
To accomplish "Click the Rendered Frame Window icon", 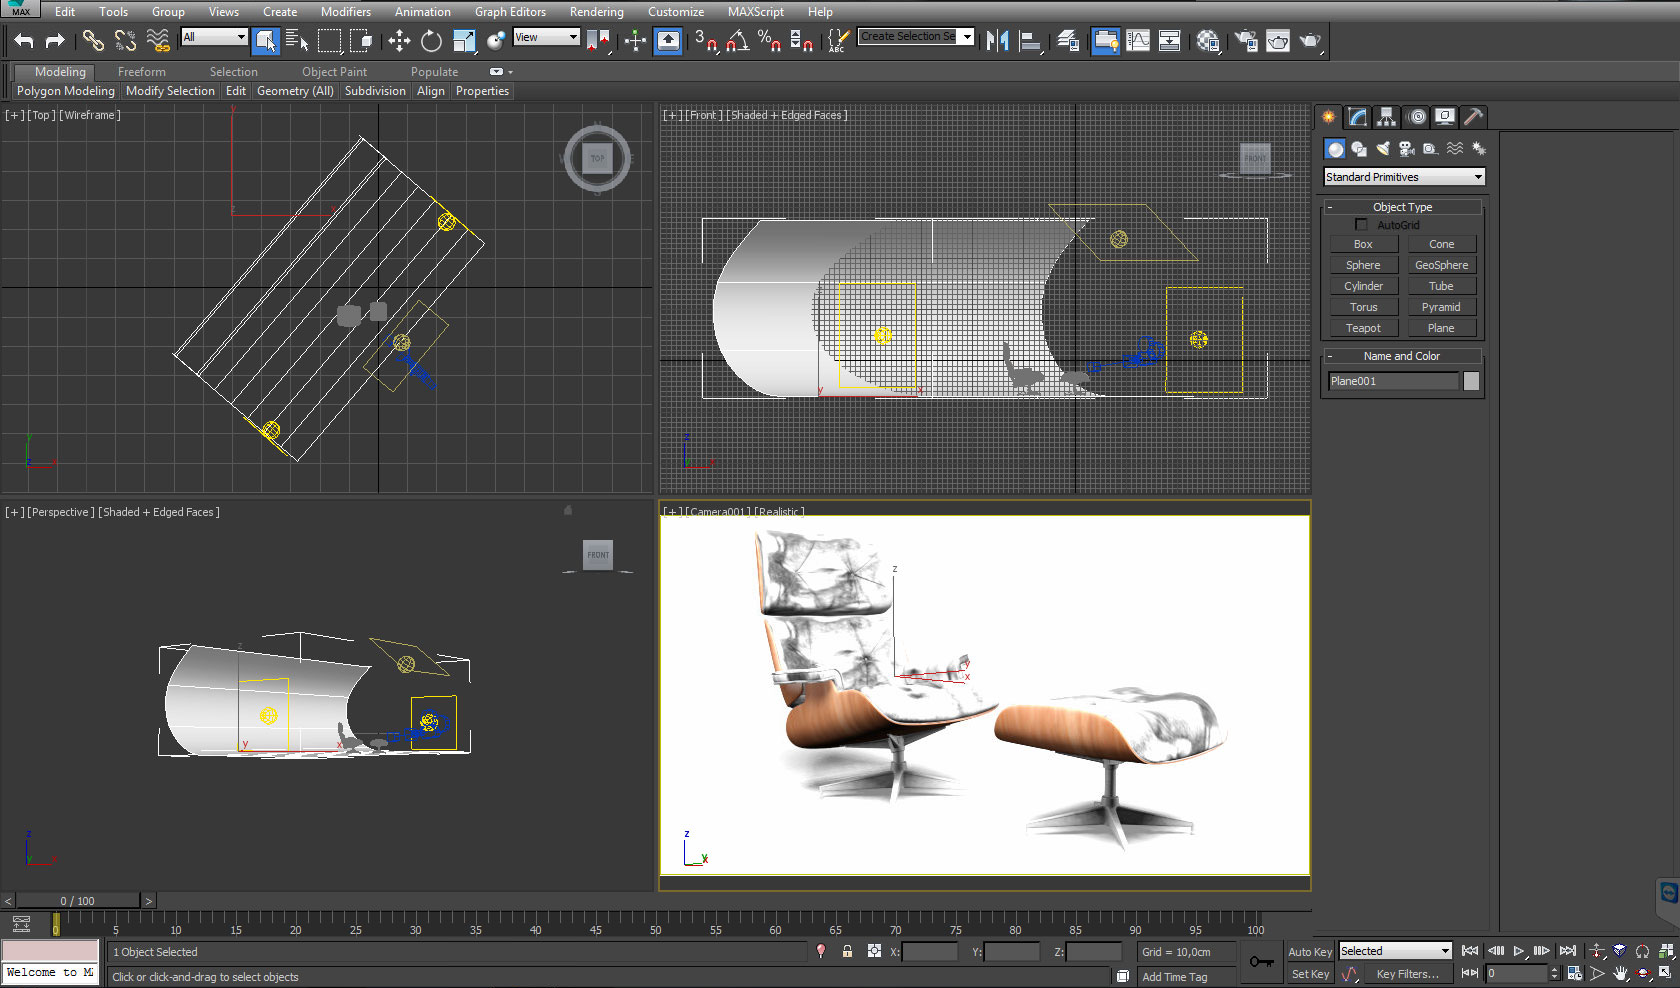I will coord(1278,41).
